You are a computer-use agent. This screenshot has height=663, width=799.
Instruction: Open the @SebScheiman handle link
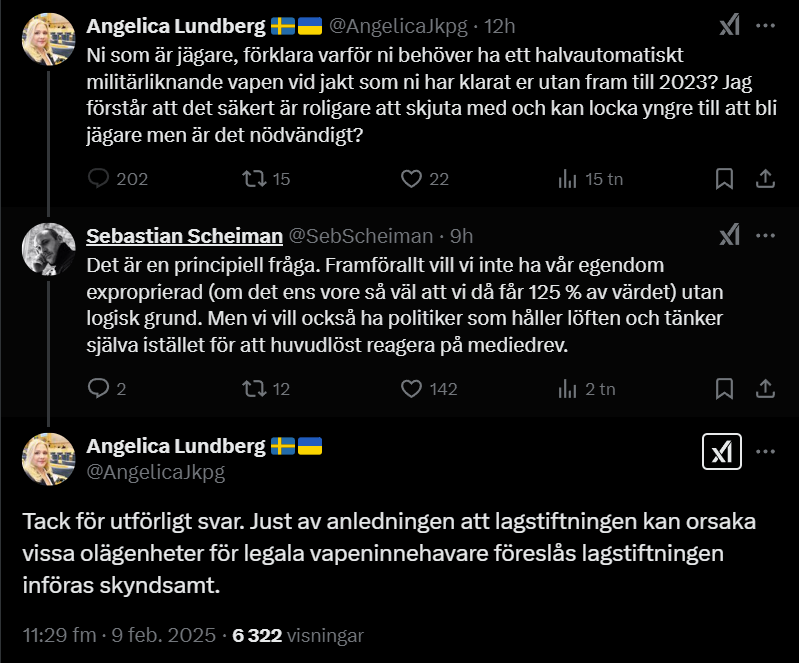tap(361, 236)
